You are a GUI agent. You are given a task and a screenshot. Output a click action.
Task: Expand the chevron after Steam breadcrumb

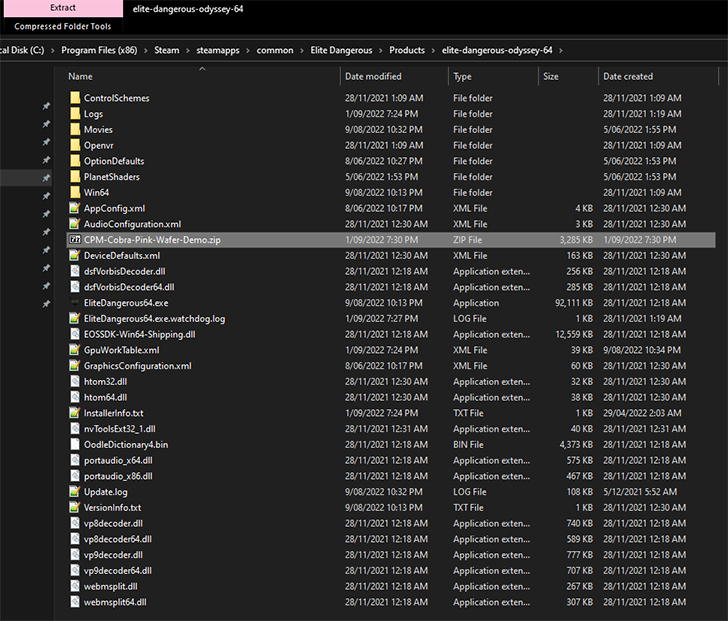(x=188, y=51)
